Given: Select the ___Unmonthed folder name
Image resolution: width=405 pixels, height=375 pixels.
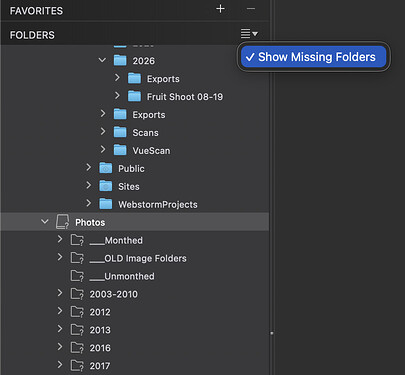Looking at the screenshot, I should [122, 276].
